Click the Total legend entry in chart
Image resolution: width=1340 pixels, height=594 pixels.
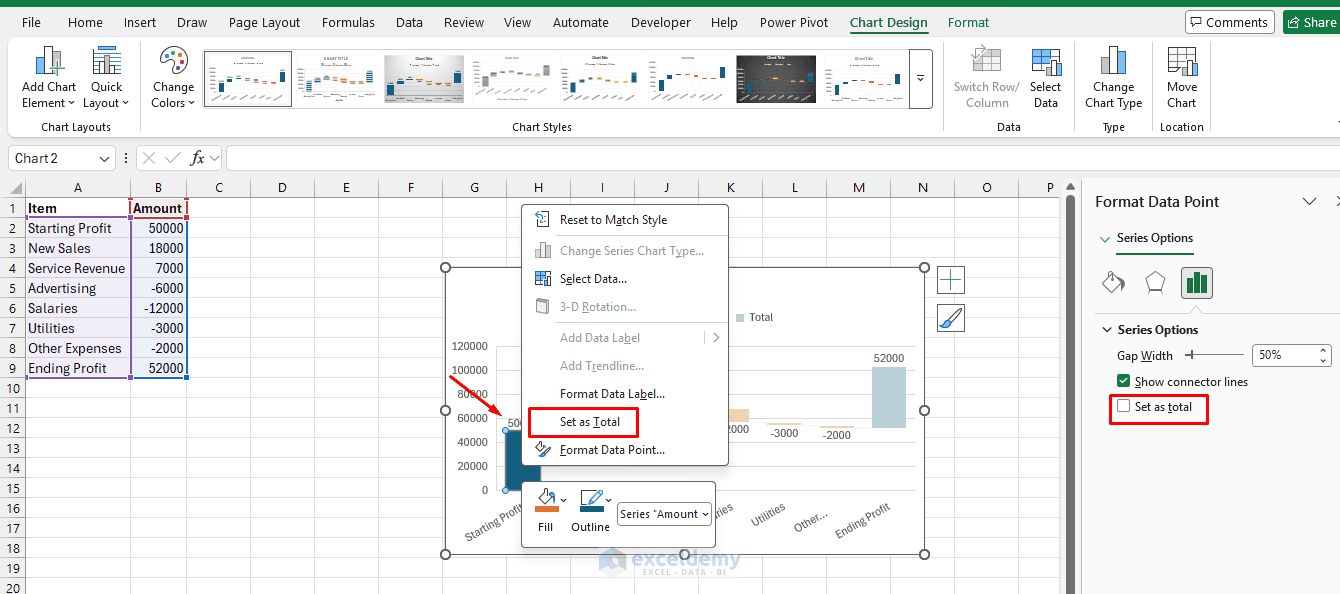point(754,317)
